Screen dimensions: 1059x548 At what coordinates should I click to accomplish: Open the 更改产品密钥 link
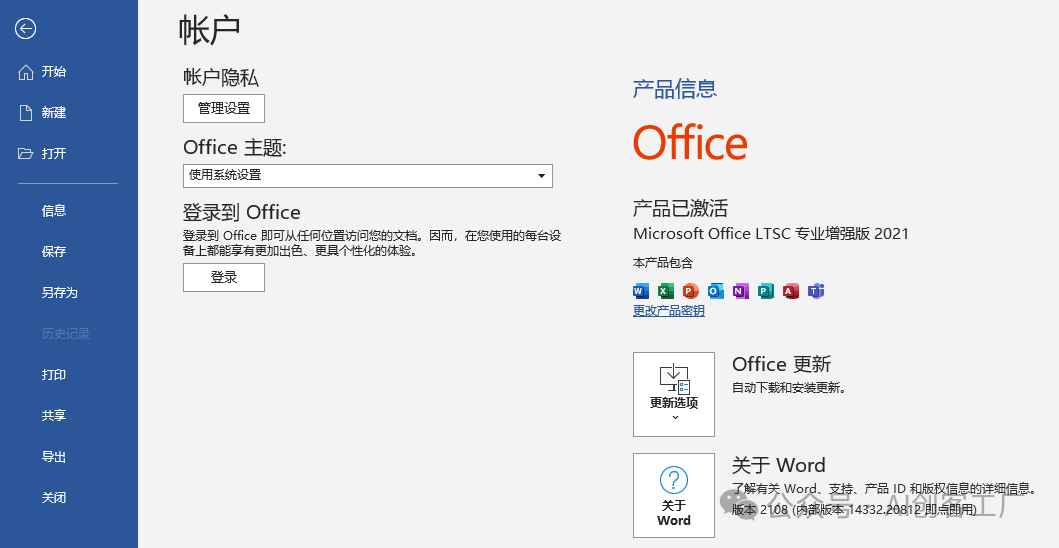pyautogui.click(x=669, y=311)
